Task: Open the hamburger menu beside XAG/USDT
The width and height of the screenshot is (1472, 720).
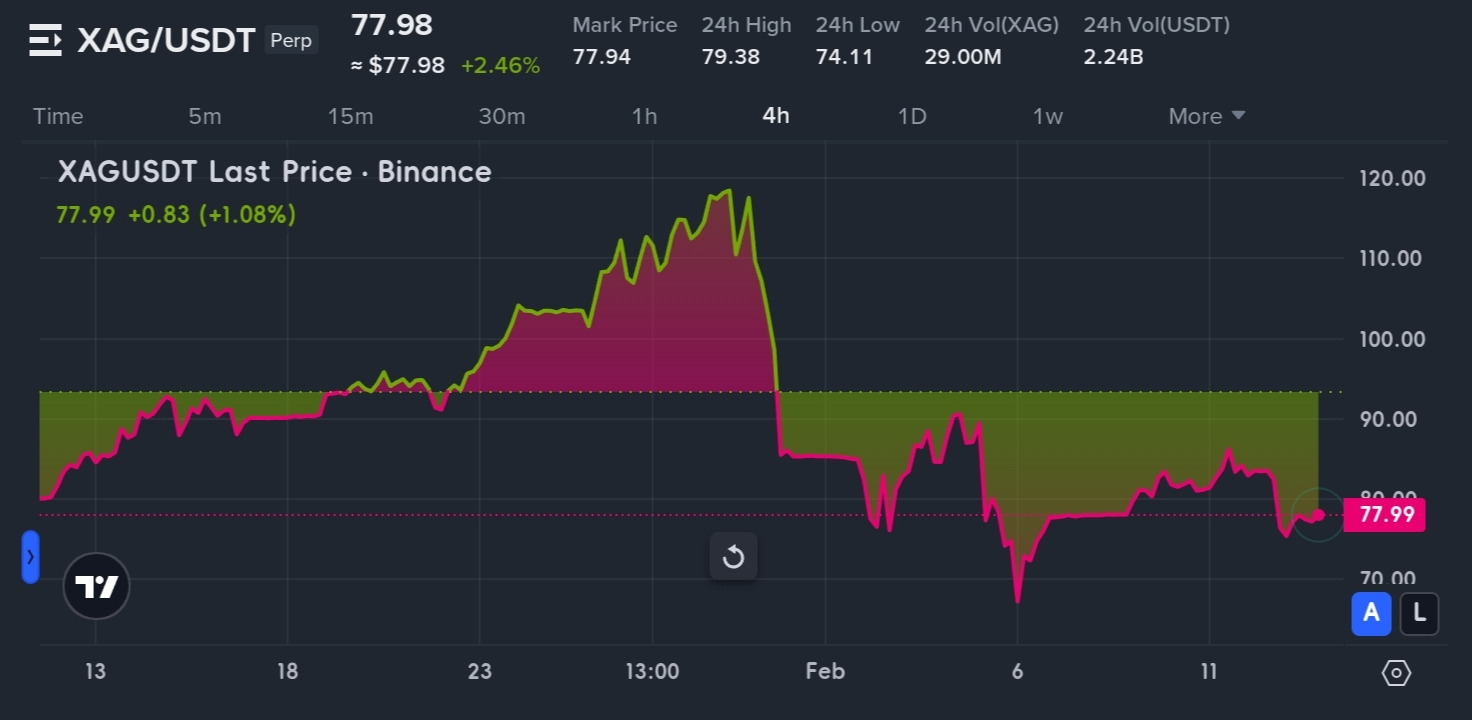Action: tap(46, 40)
